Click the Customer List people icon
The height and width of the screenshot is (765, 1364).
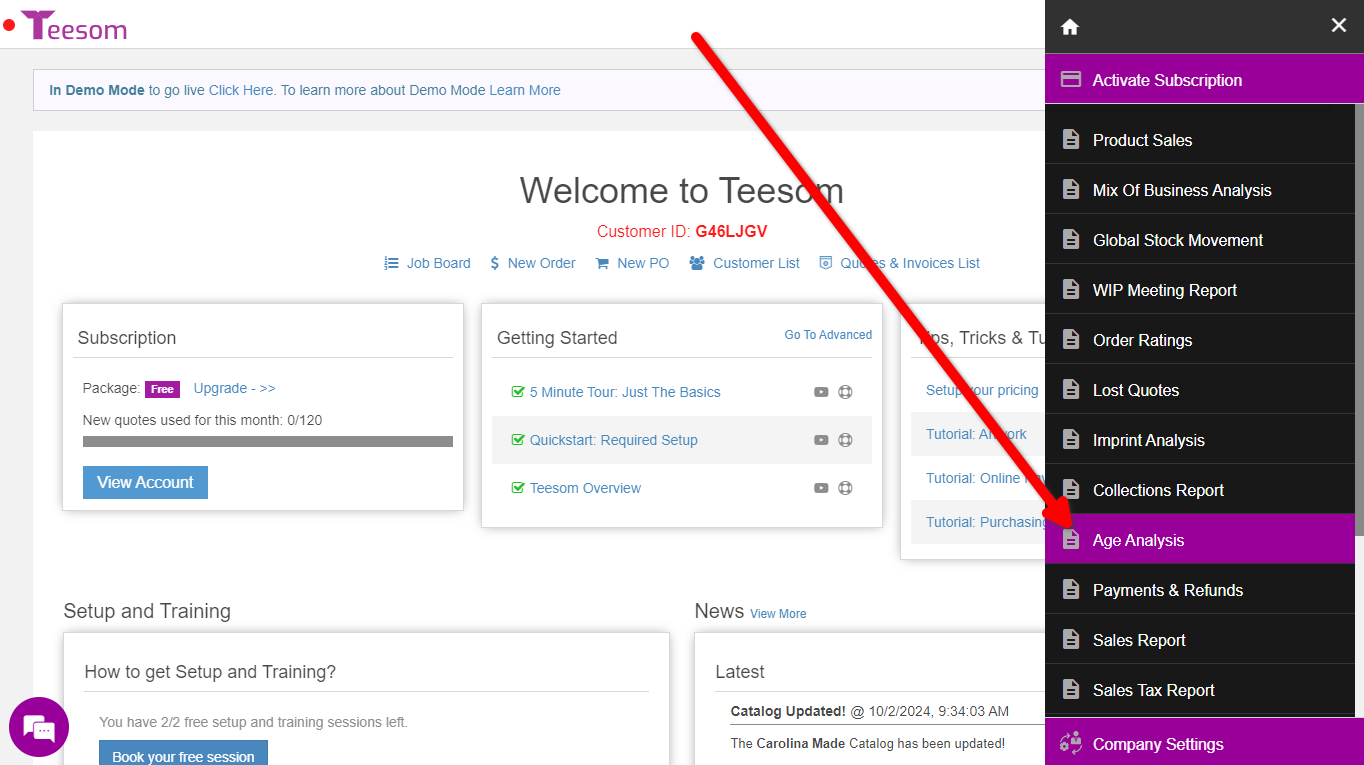pos(697,263)
